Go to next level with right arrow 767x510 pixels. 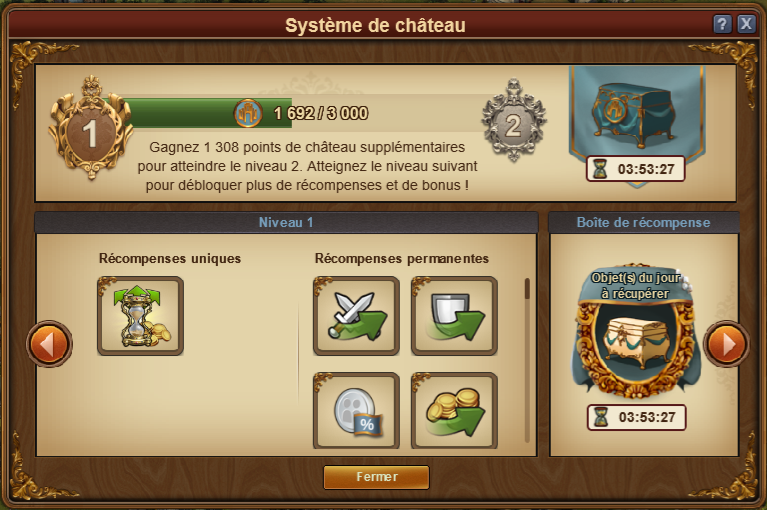tap(726, 344)
